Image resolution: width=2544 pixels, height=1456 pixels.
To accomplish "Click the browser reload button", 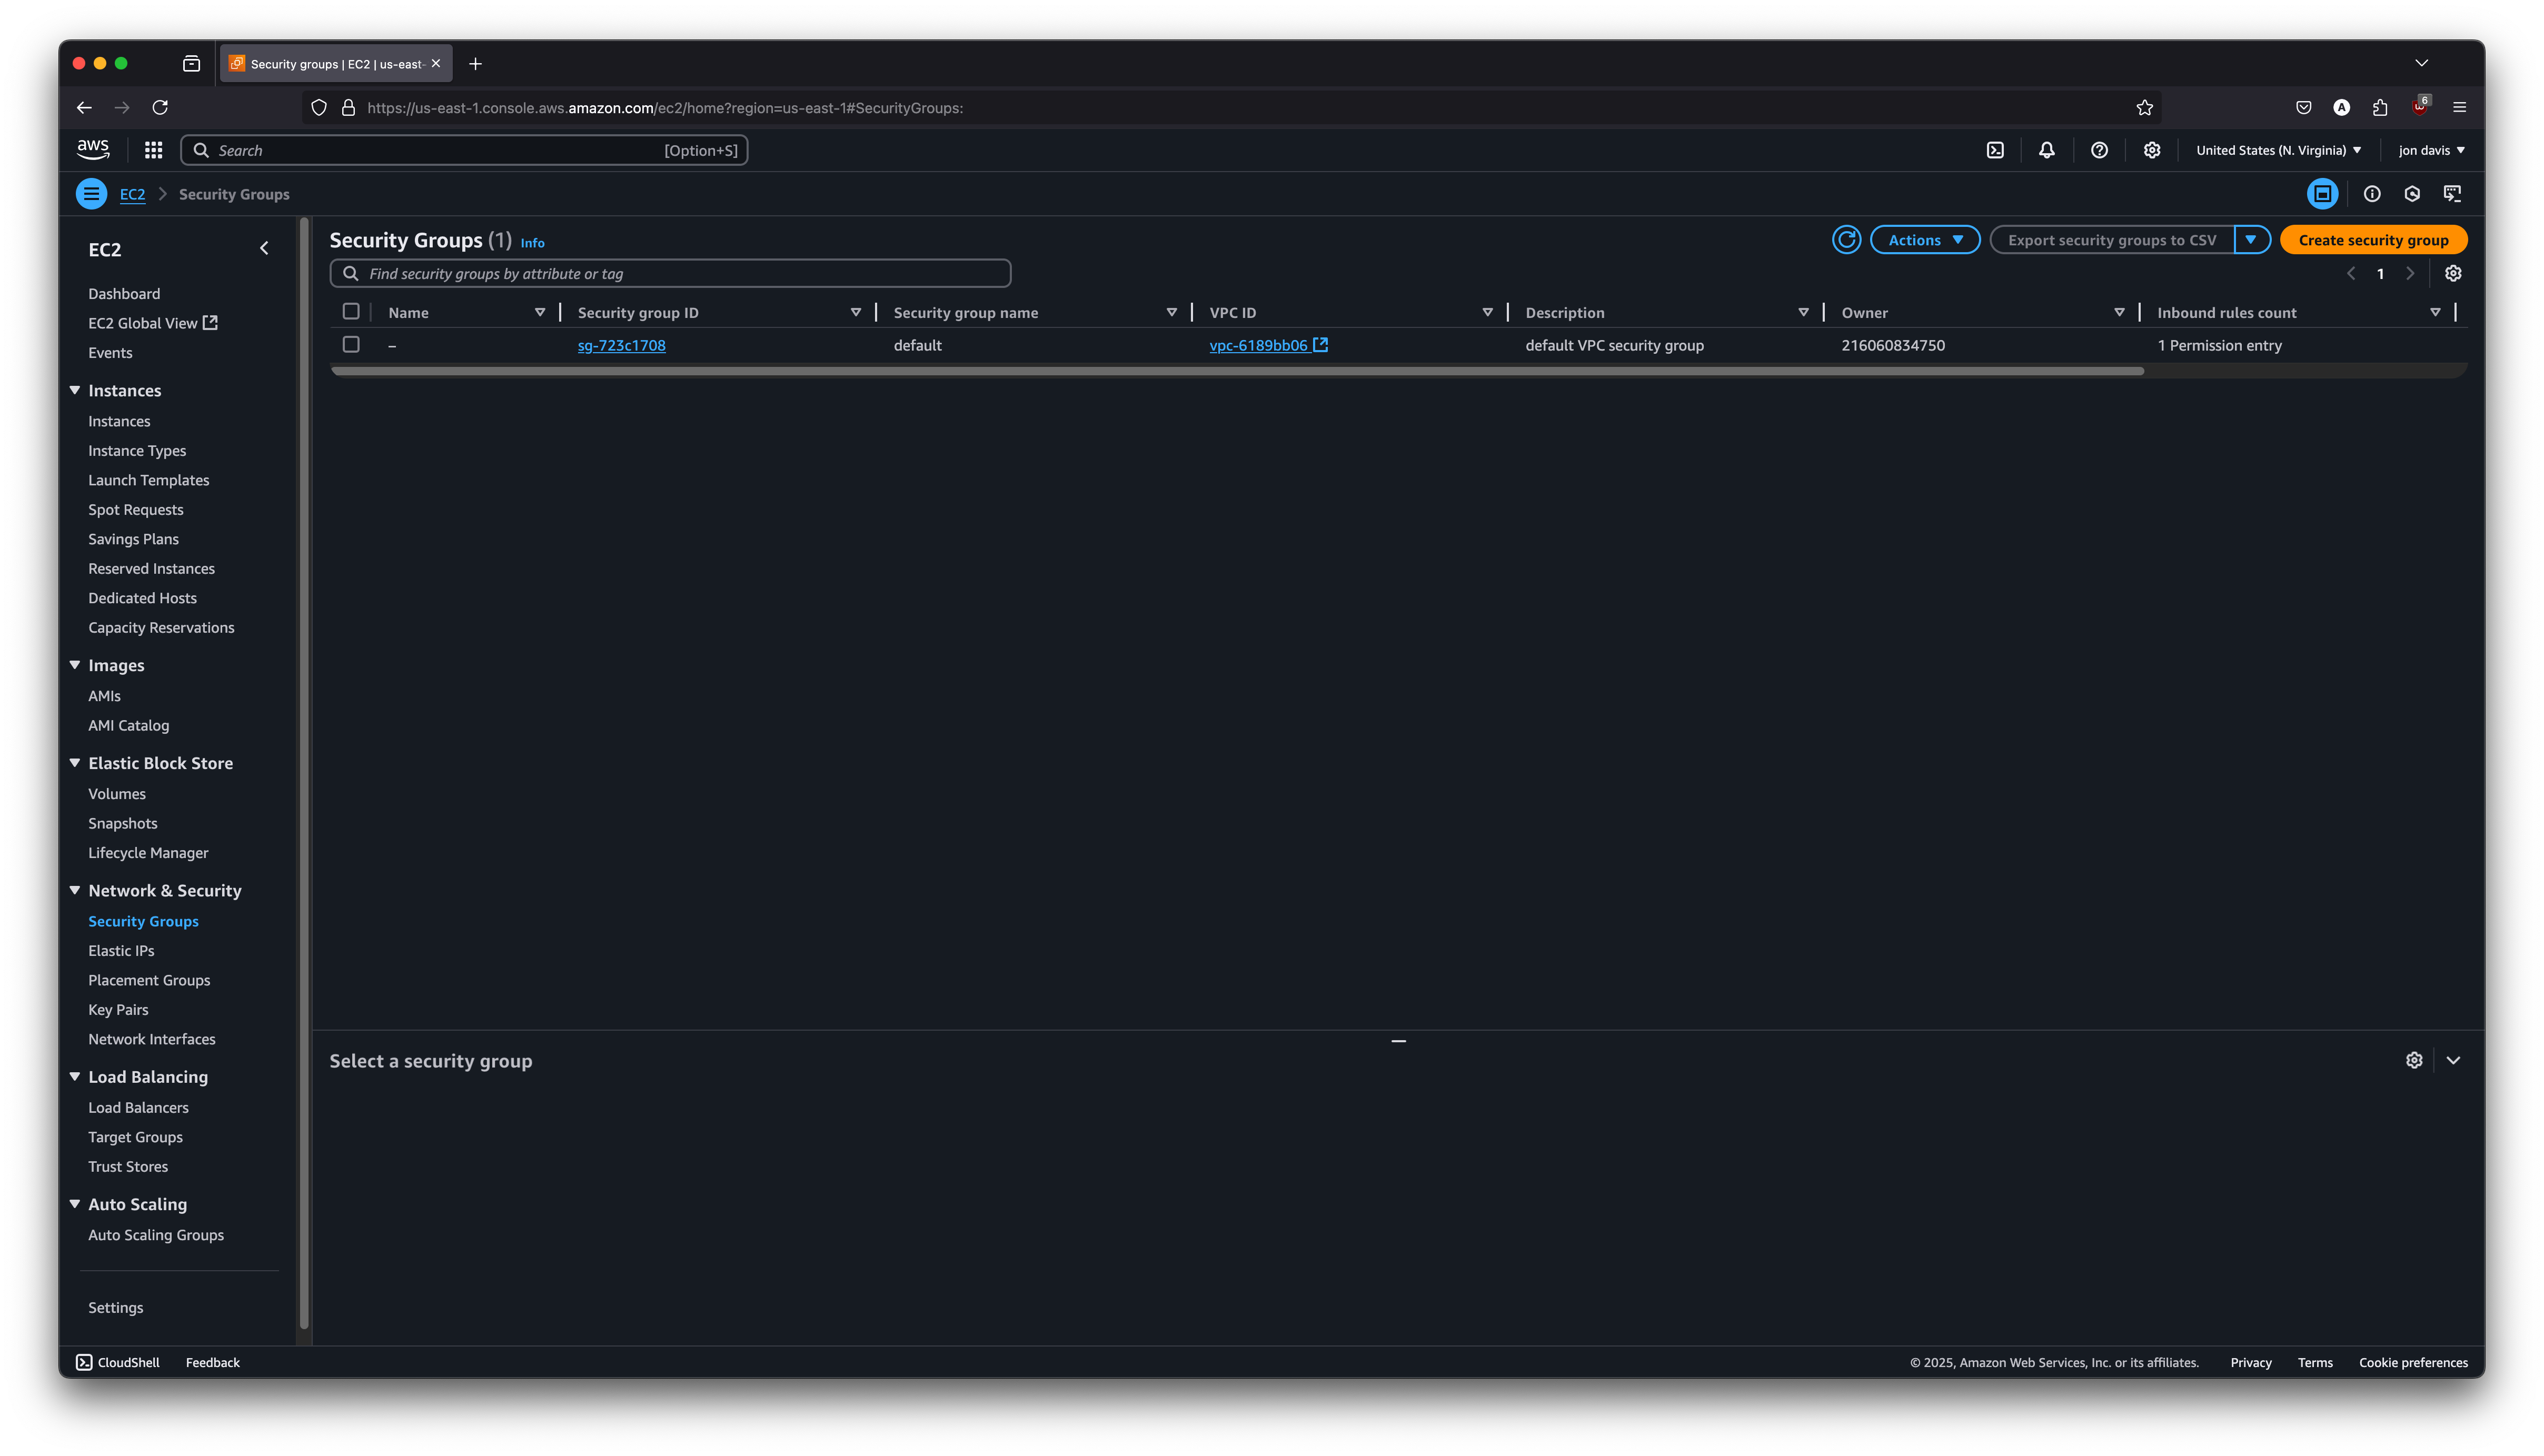I will pyautogui.click(x=160, y=107).
